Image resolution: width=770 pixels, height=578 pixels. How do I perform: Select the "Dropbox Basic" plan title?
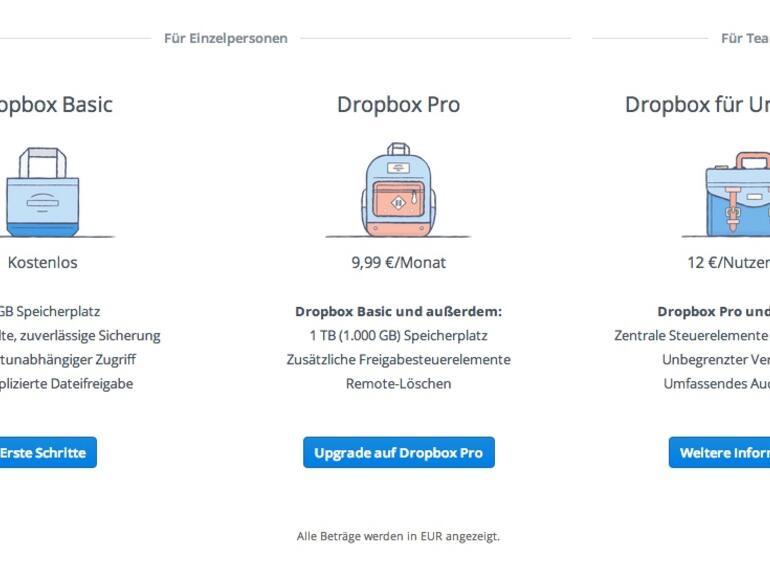tap(55, 104)
